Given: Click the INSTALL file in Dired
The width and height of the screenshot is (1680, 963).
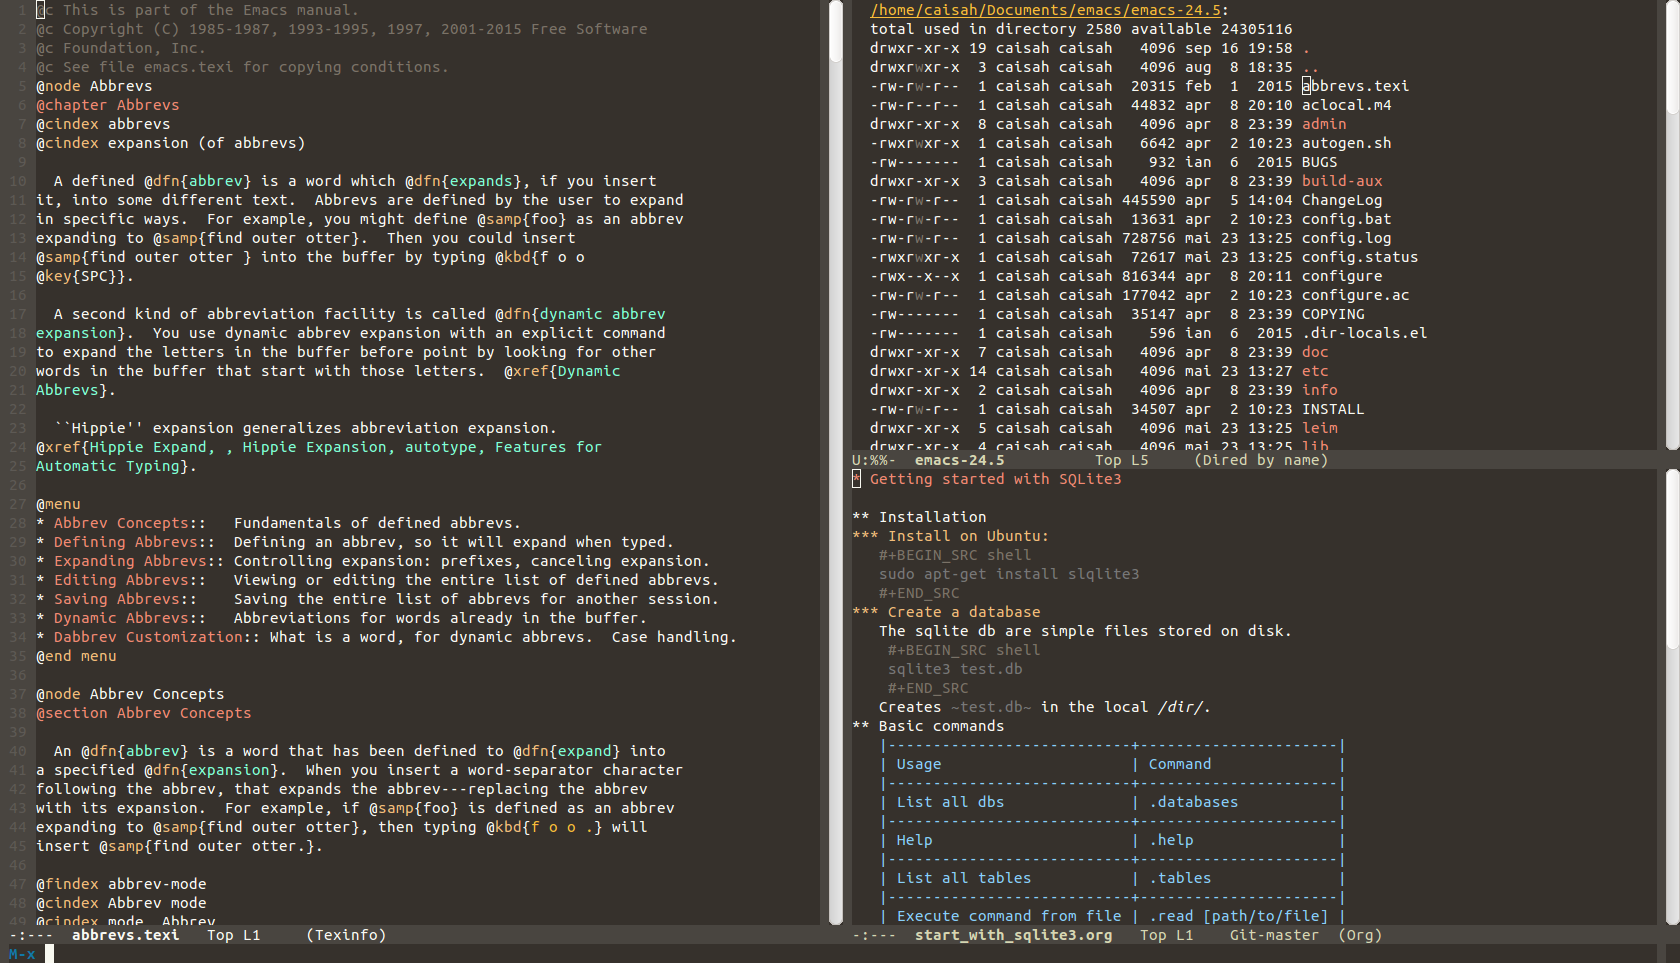Looking at the screenshot, I should point(1332,409).
